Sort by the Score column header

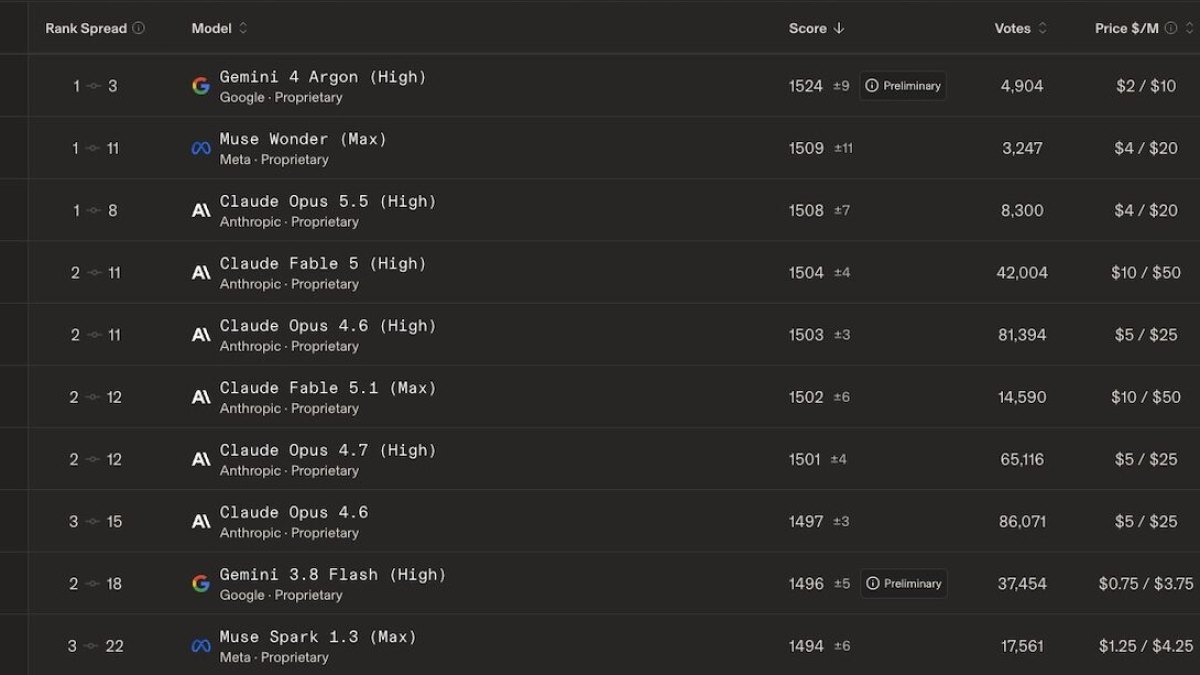click(807, 28)
